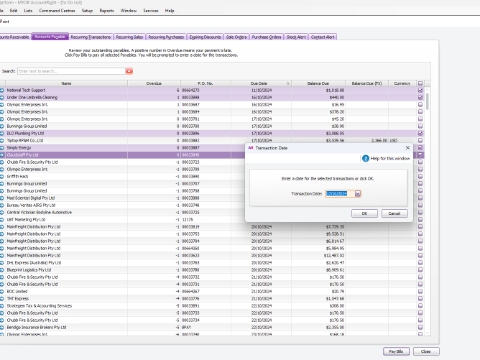Clear the search with the red icon
The height and width of the screenshot is (360, 480).
pos(129,71)
